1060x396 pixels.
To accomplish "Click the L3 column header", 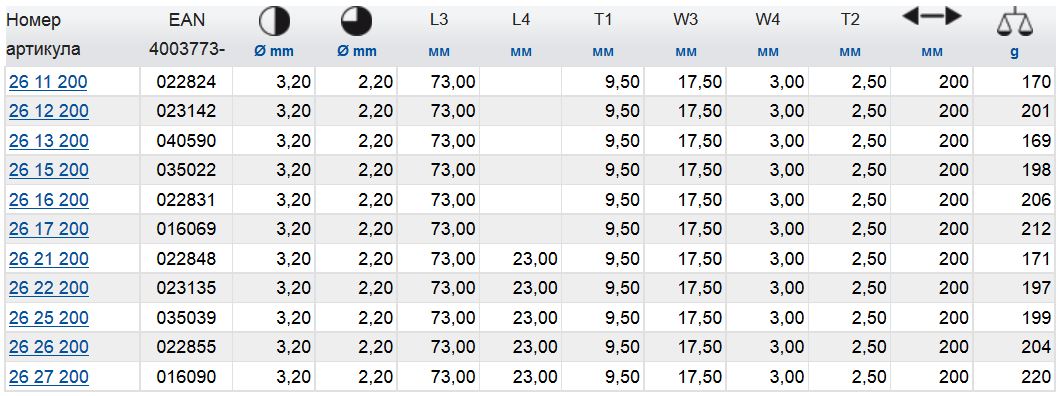I will coord(439,20).
